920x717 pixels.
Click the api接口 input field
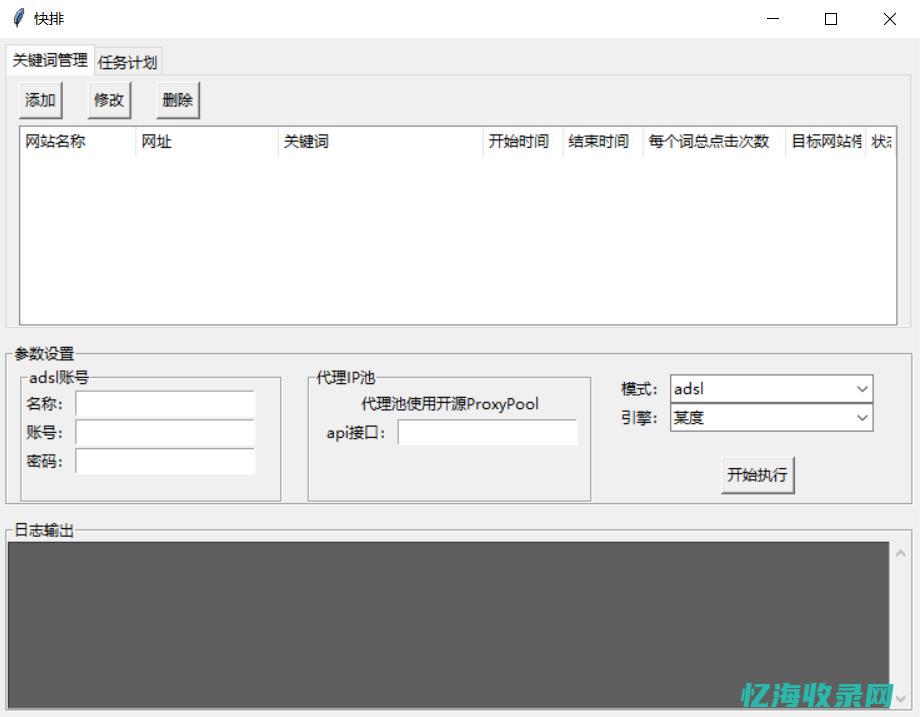487,432
